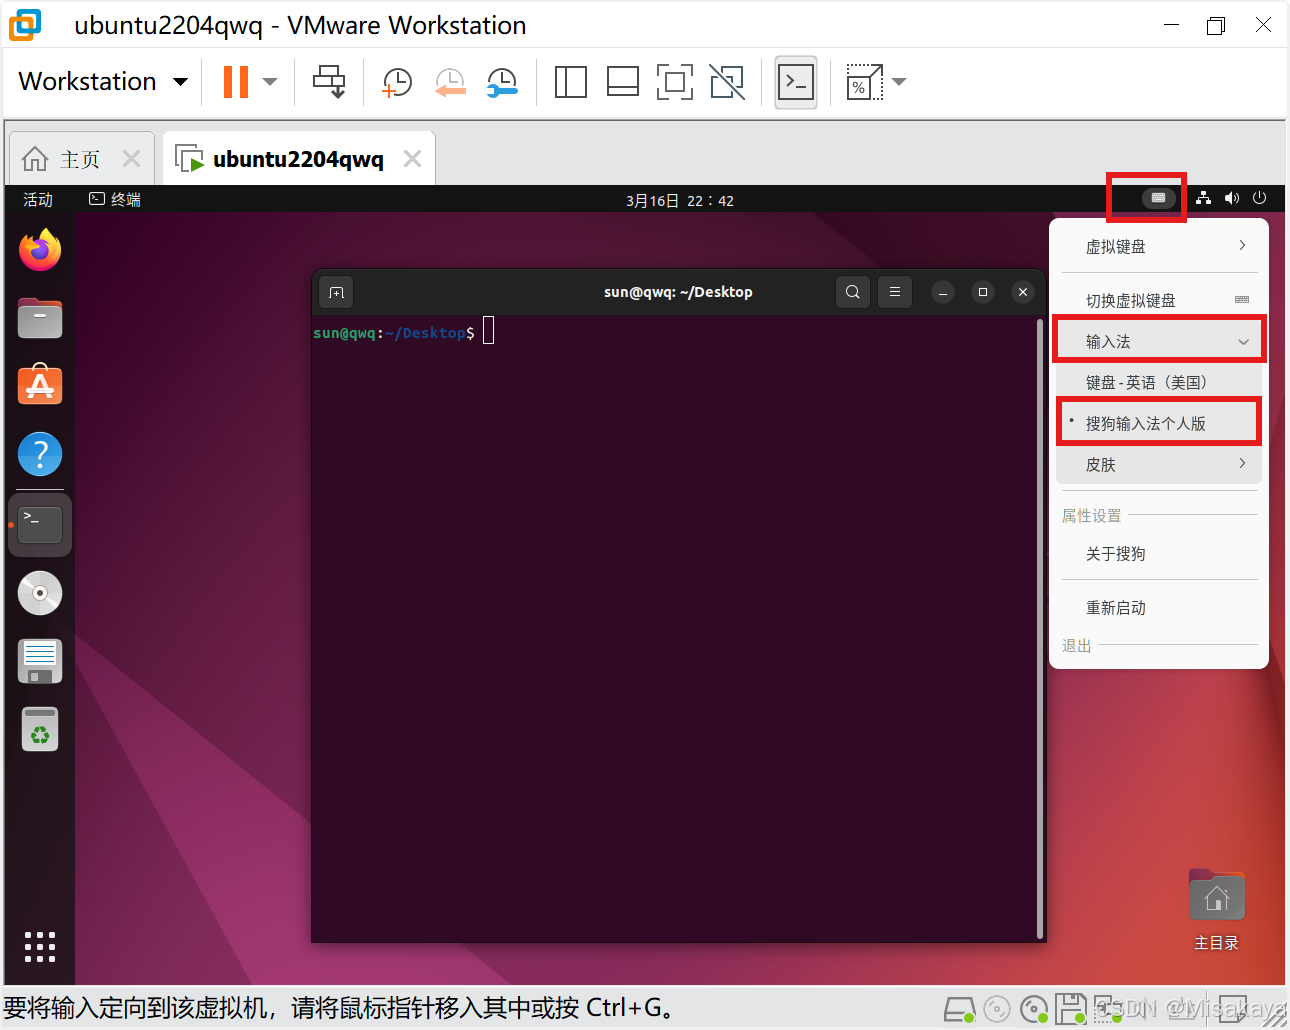The height and width of the screenshot is (1030, 1290).
Task: Collapse the 输入法 section
Action: [1160, 341]
